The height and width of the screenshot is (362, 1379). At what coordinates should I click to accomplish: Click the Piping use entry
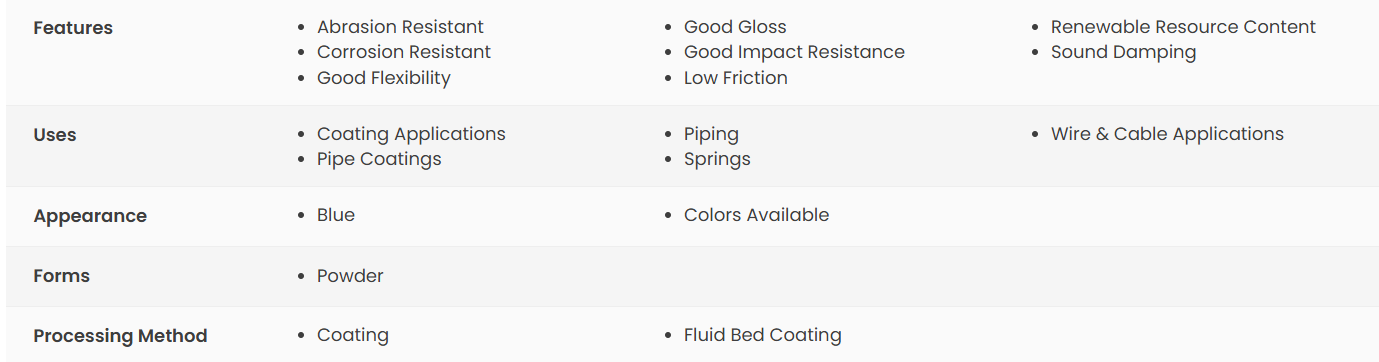click(x=711, y=134)
